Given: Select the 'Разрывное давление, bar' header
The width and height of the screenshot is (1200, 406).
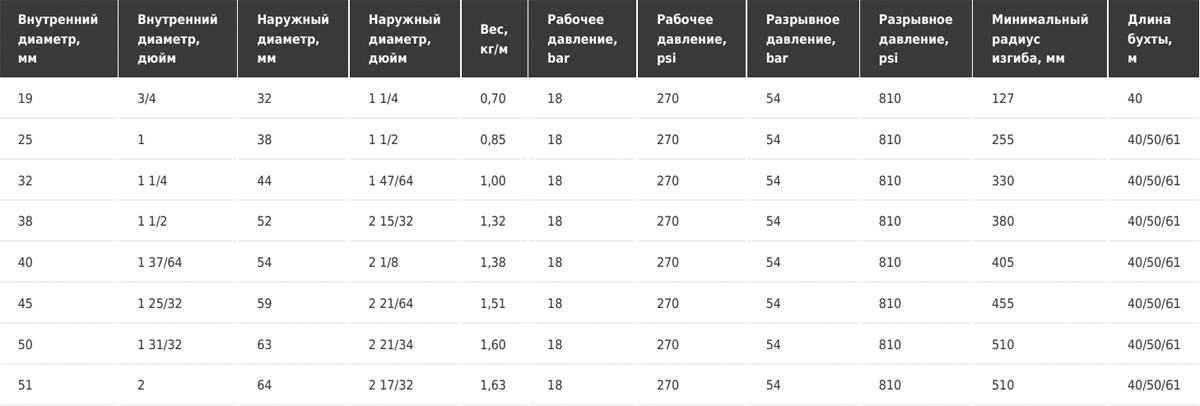Looking at the screenshot, I should click(x=804, y=39).
